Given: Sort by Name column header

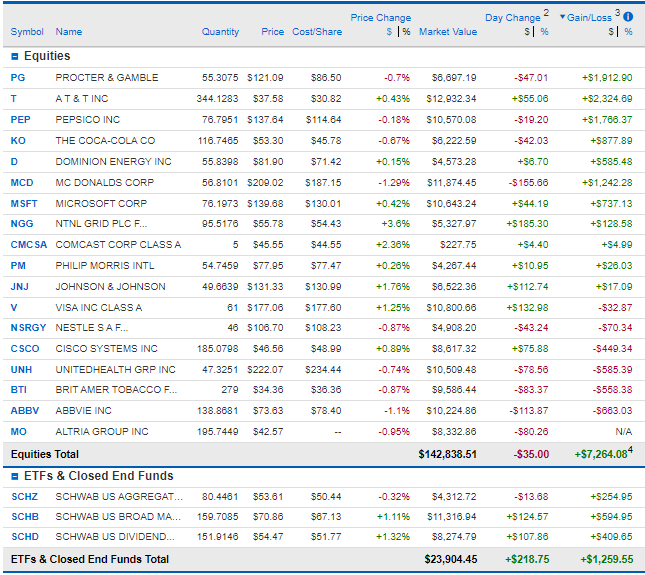Looking at the screenshot, I should [x=69, y=32].
